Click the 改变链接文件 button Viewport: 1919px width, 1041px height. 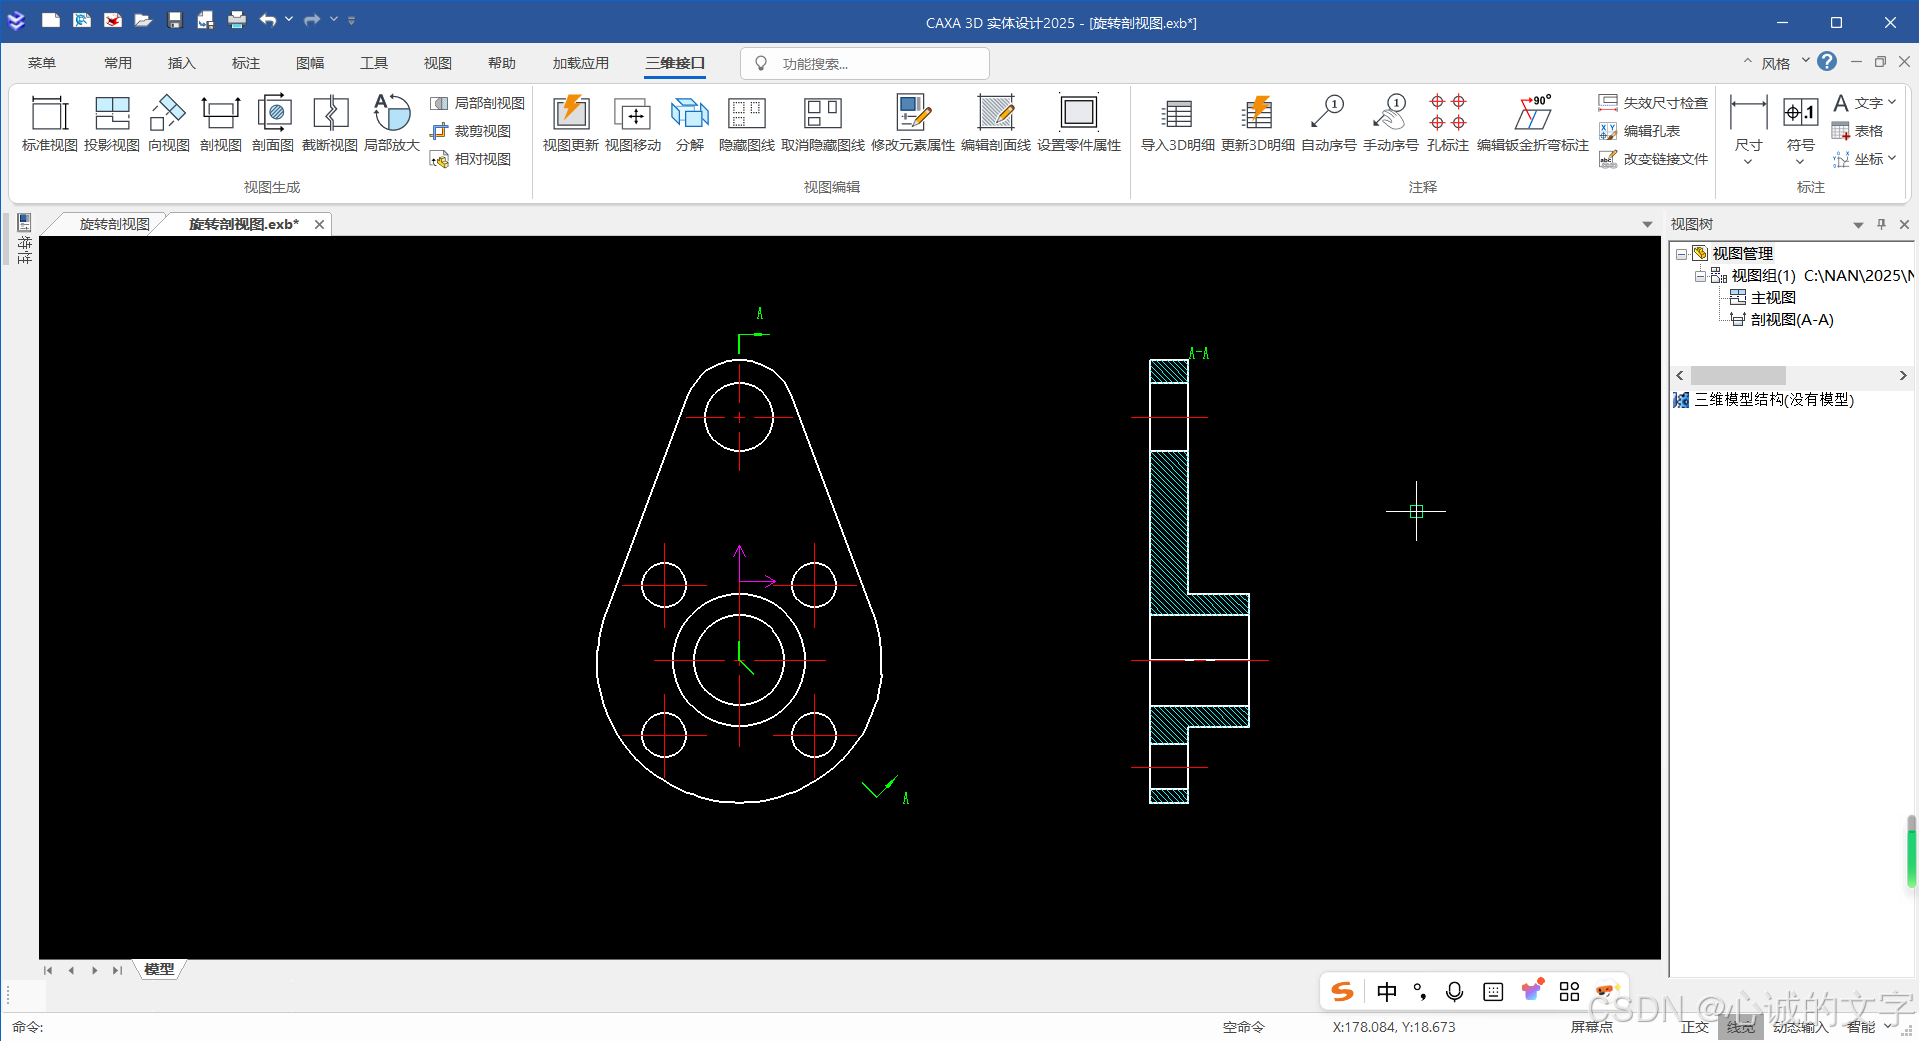pyautogui.click(x=1653, y=159)
